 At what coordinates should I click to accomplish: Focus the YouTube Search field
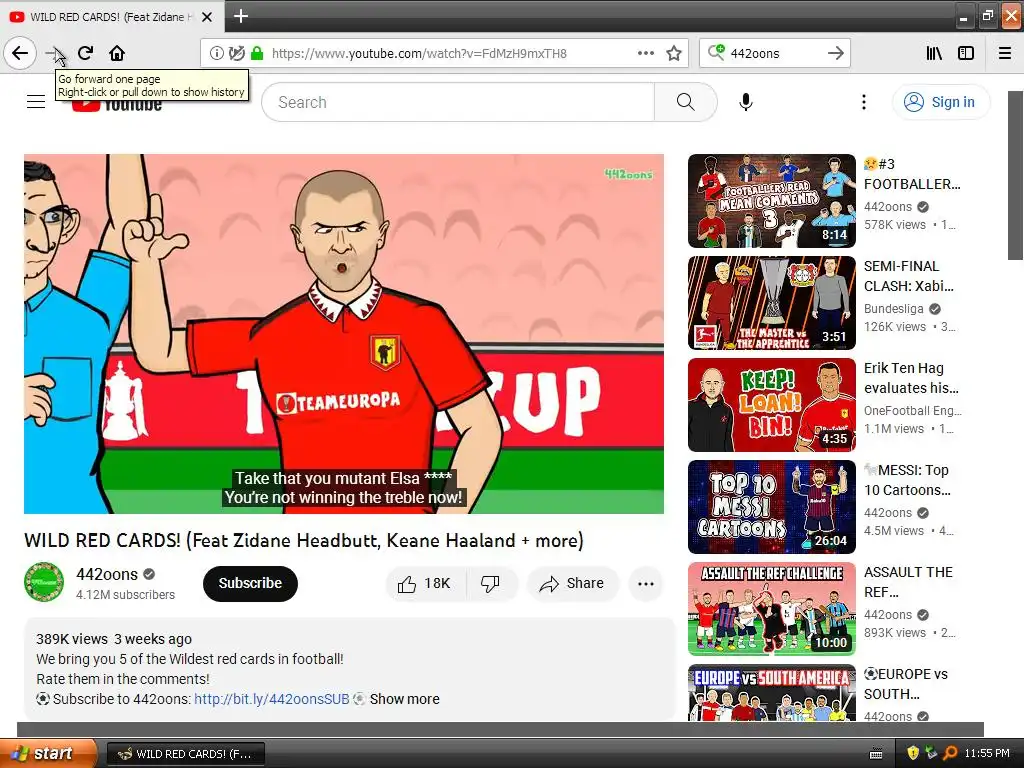pyautogui.click(x=458, y=102)
